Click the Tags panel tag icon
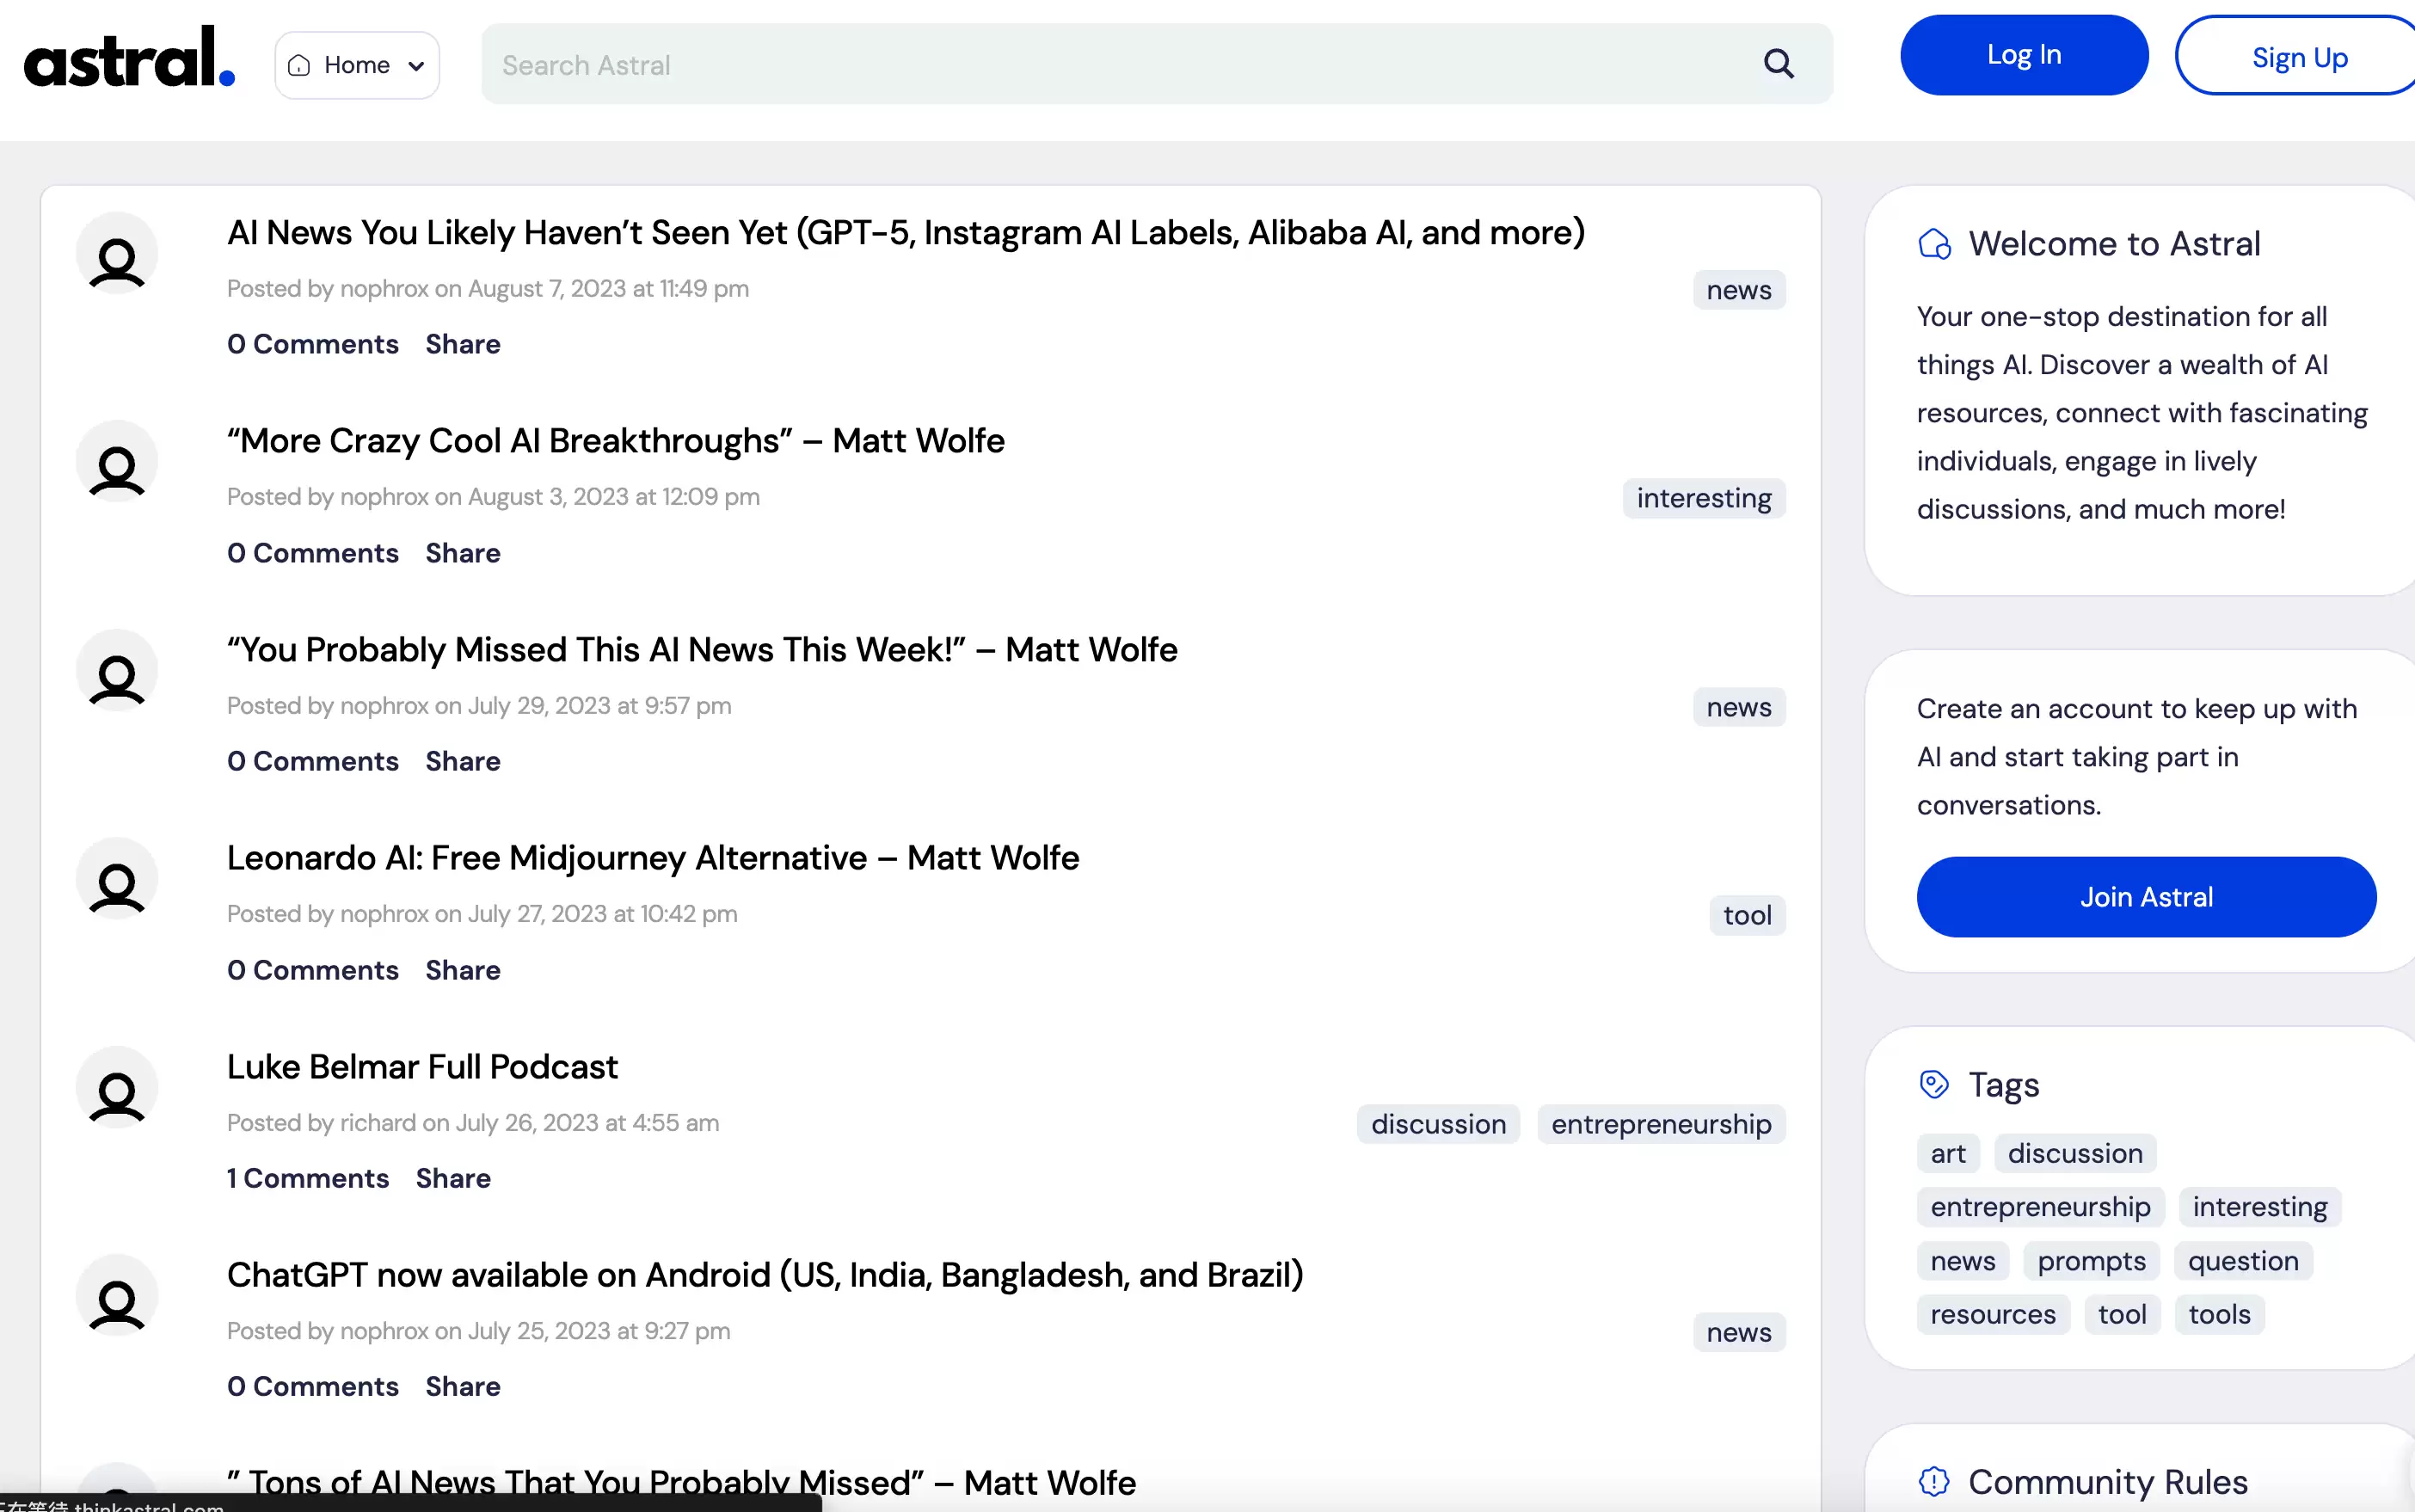This screenshot has height=1512, width=2415. tap(1934, 1085)
